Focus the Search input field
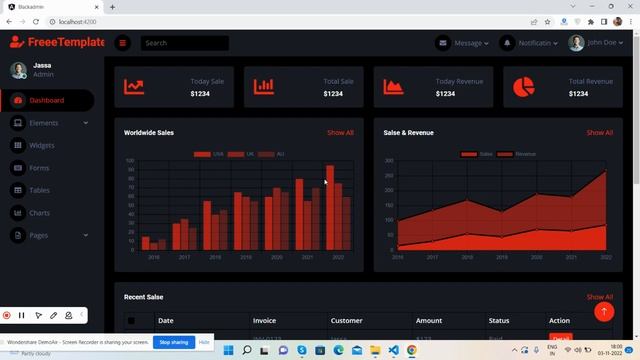 [184, 43]
